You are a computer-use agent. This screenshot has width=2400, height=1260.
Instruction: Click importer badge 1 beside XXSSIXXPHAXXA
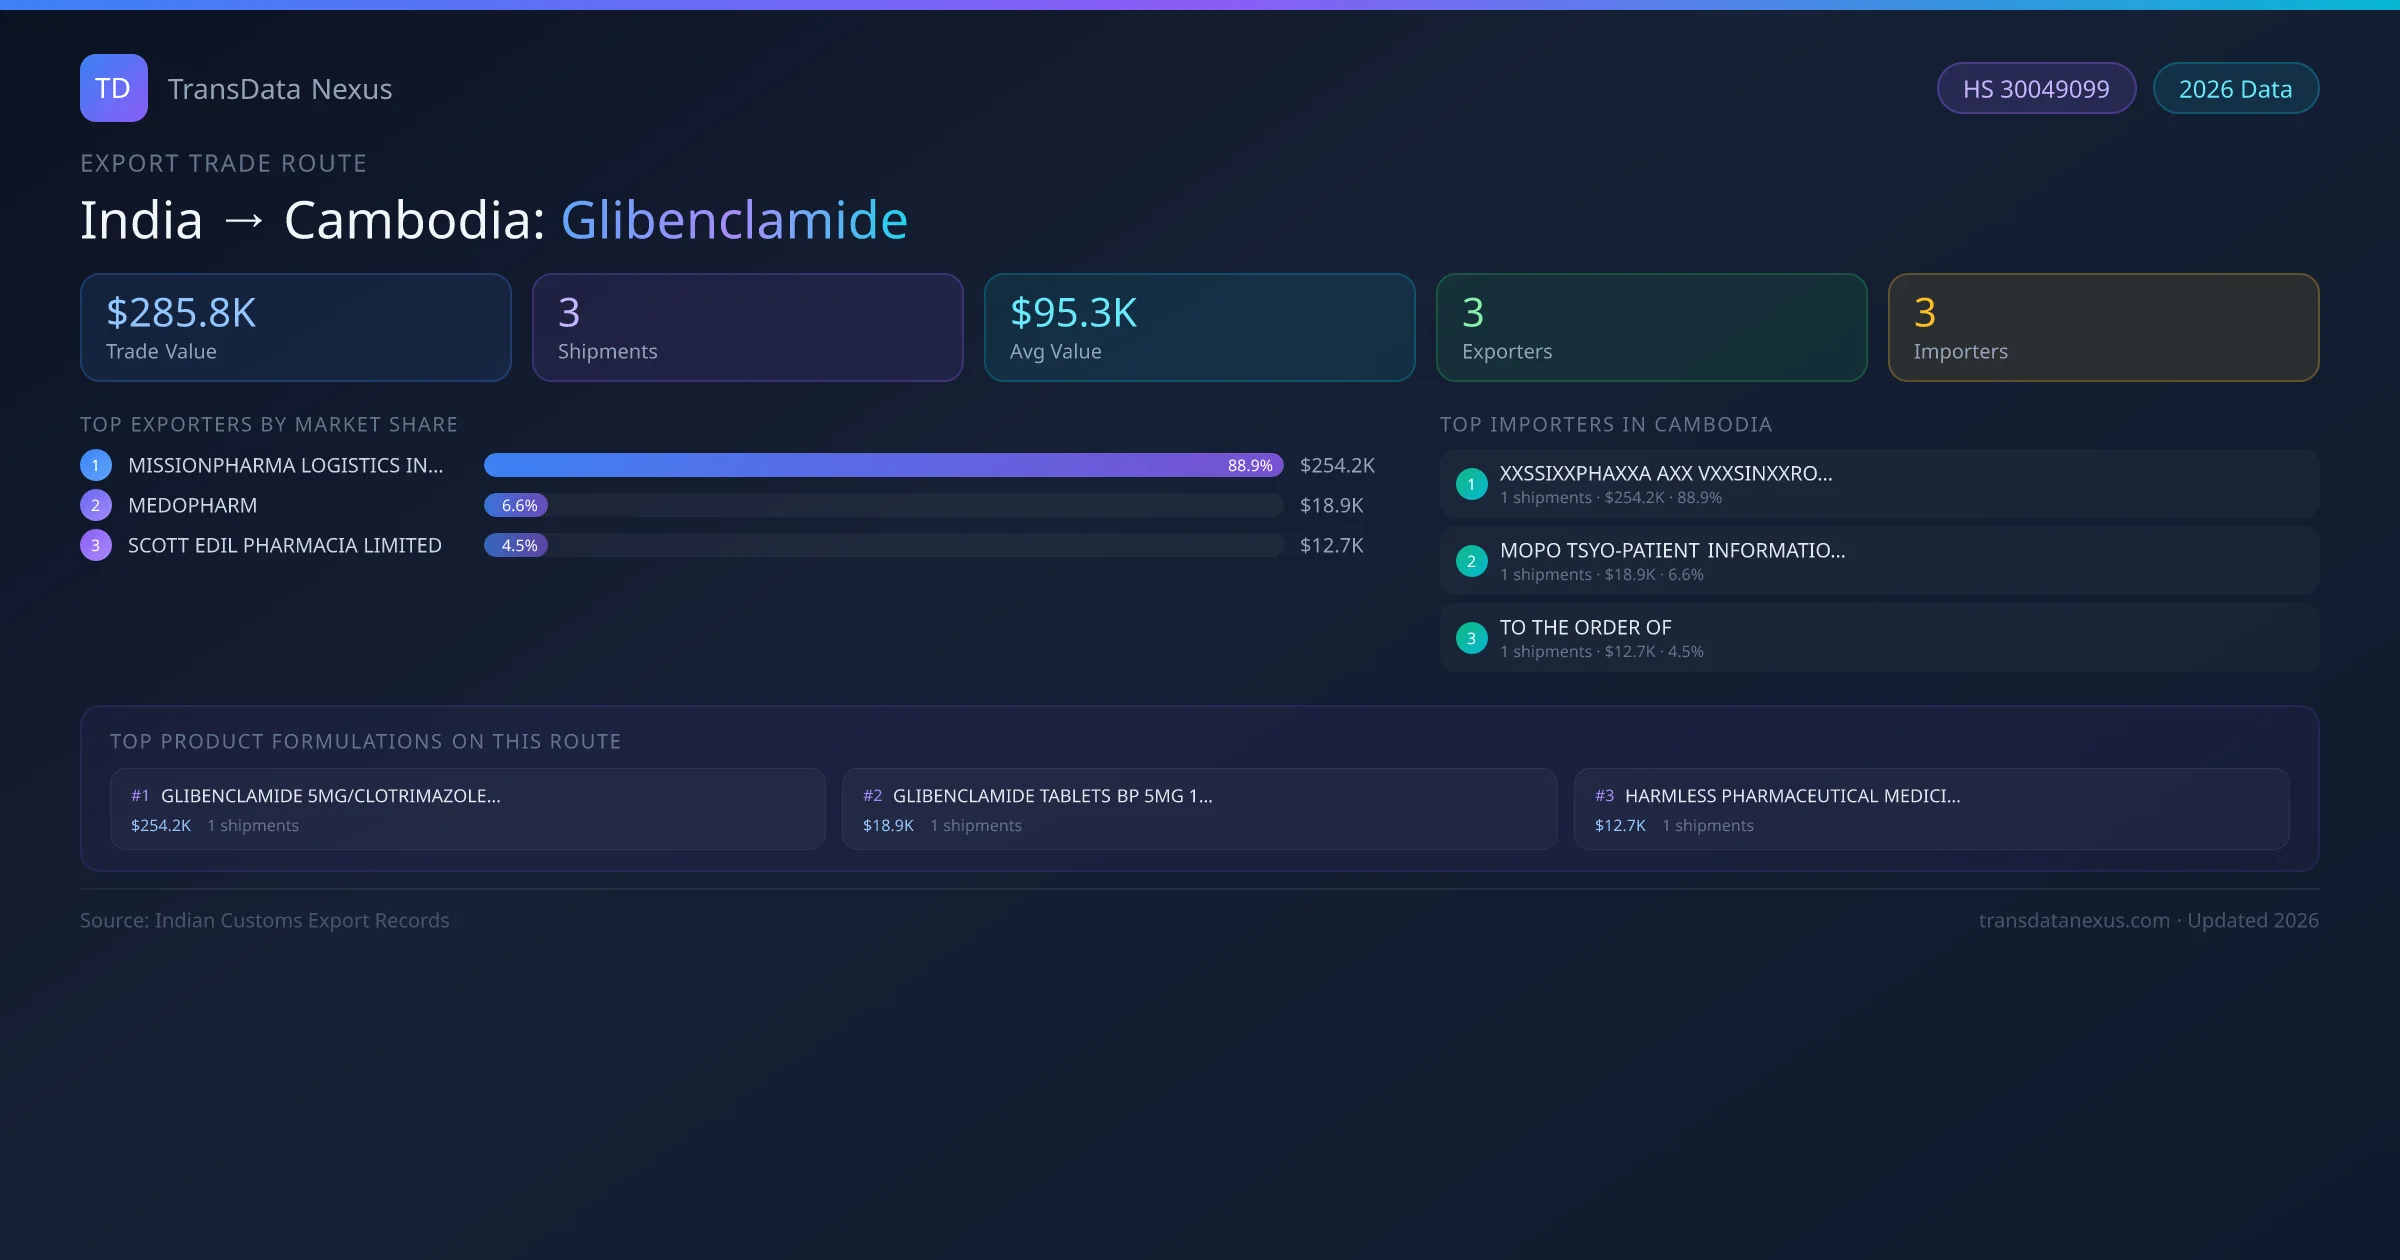point(1471,483)
